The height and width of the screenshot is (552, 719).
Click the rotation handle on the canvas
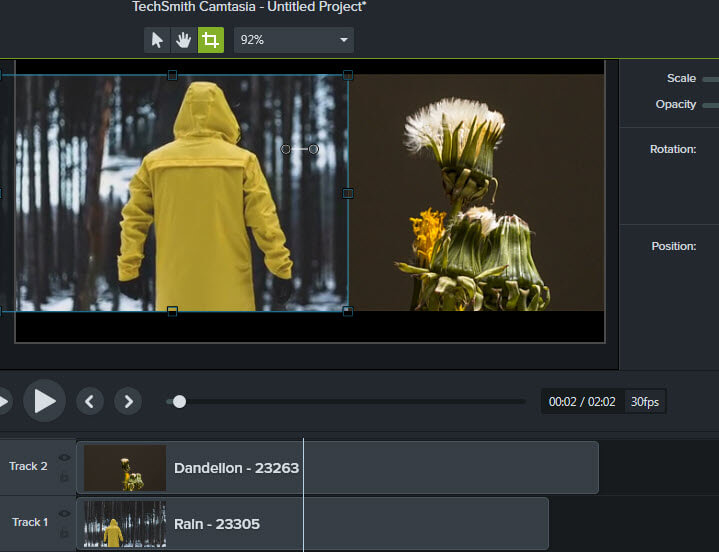coord(313,149)
